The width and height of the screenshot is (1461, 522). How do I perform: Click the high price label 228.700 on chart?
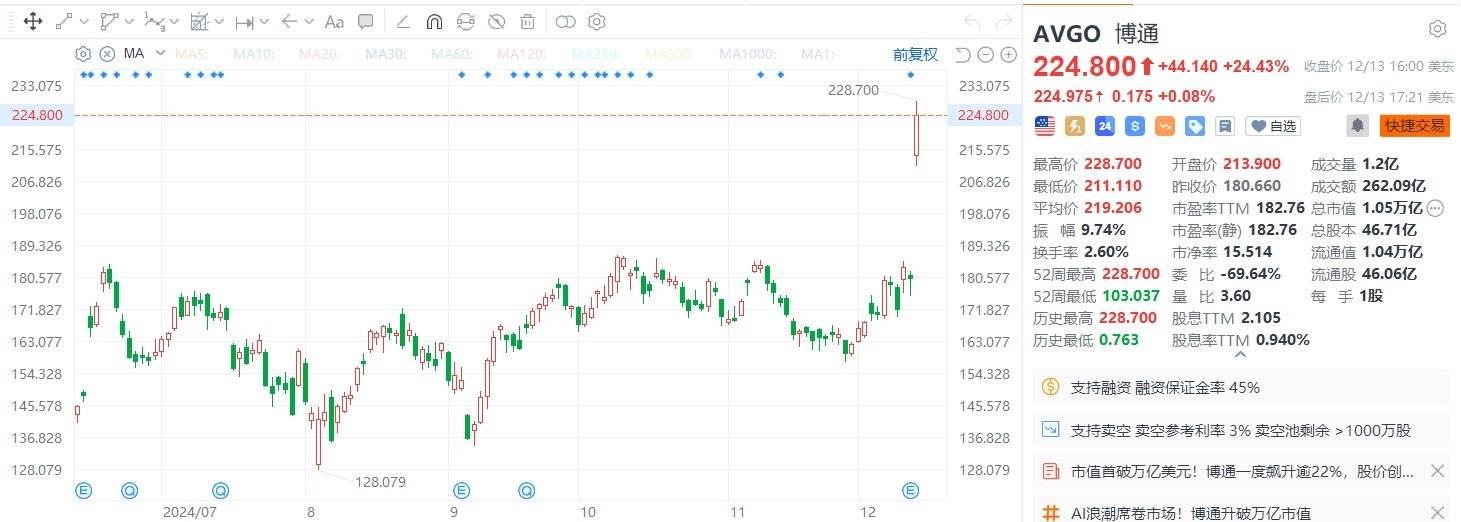[853, 90]
